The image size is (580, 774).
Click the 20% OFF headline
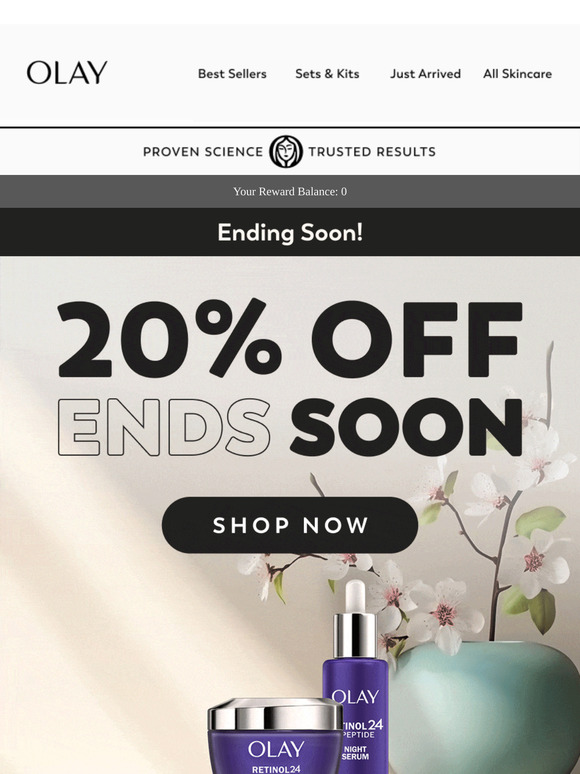click(x=290, y=338)
